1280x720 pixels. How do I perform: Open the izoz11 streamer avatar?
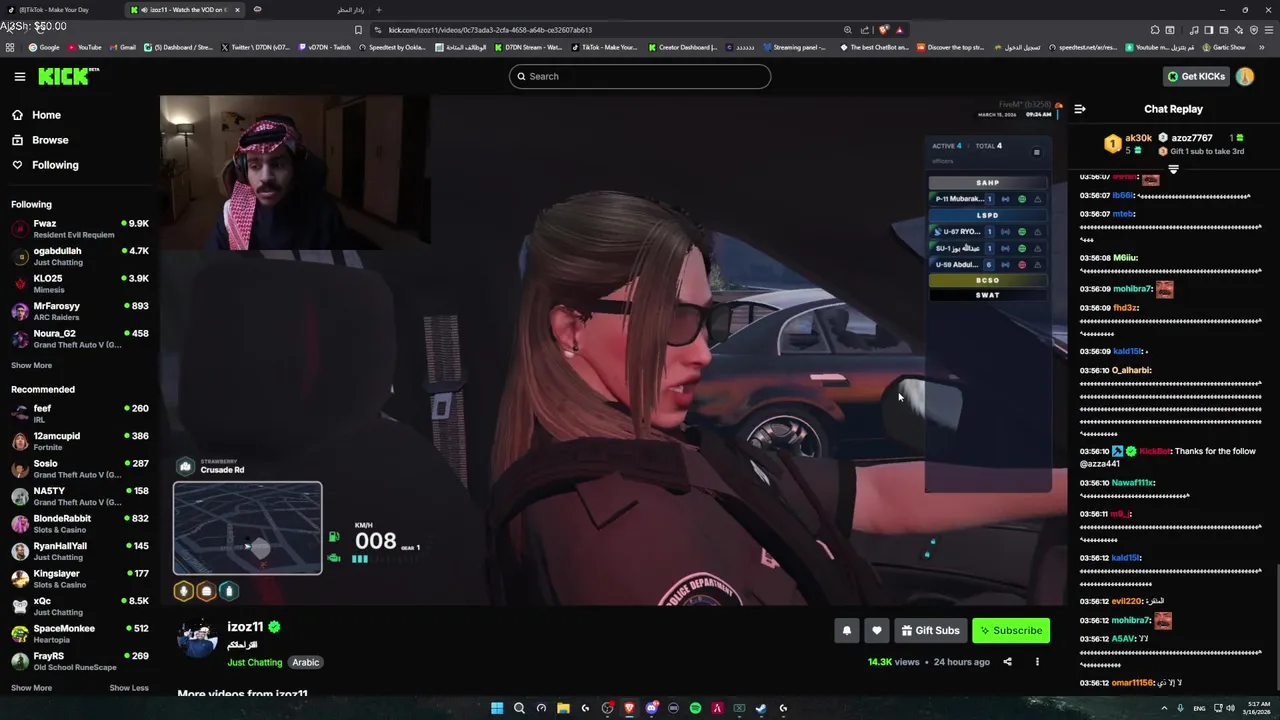pyautogui.click(x=198, y=638)
